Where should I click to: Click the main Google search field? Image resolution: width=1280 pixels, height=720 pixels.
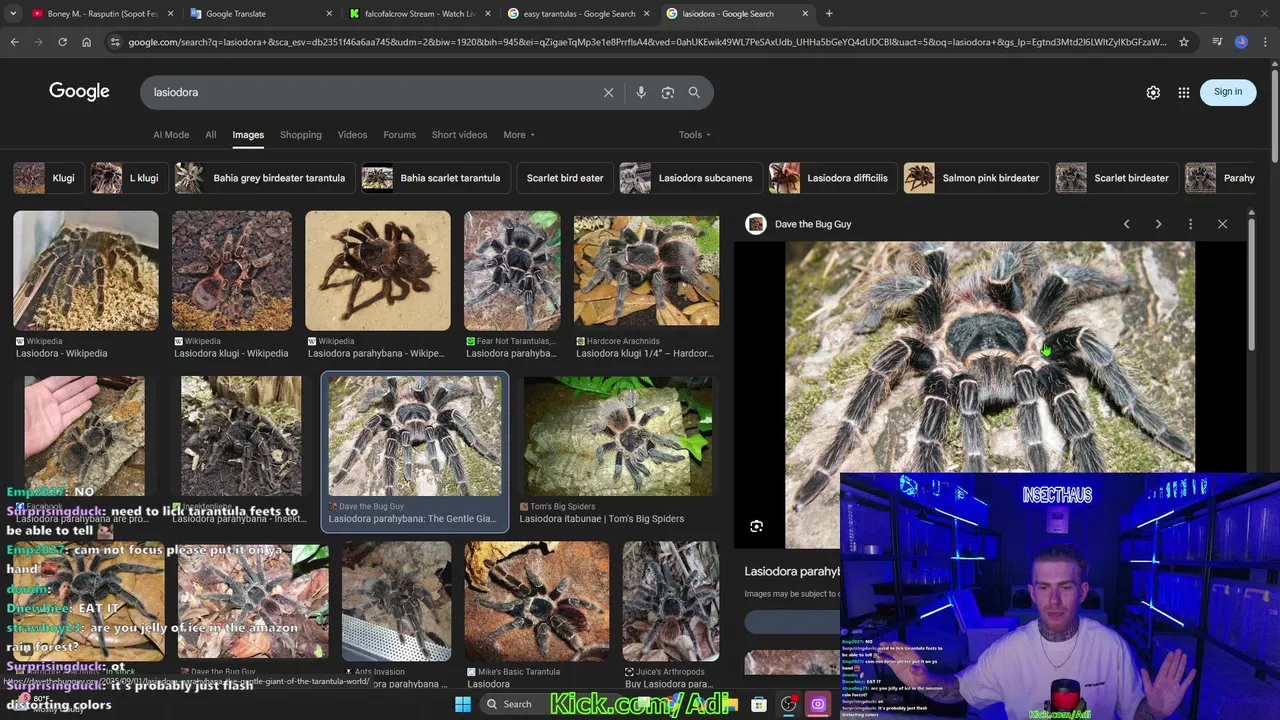tap(370, 92)
